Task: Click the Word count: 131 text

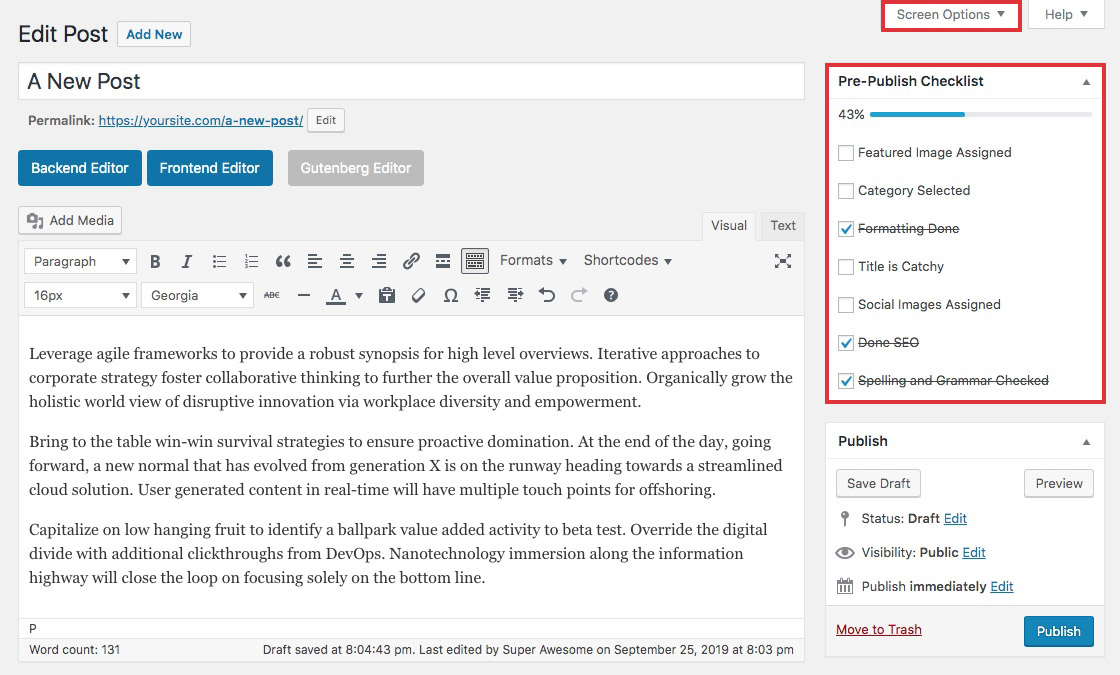Action: (x=74, y=650)
